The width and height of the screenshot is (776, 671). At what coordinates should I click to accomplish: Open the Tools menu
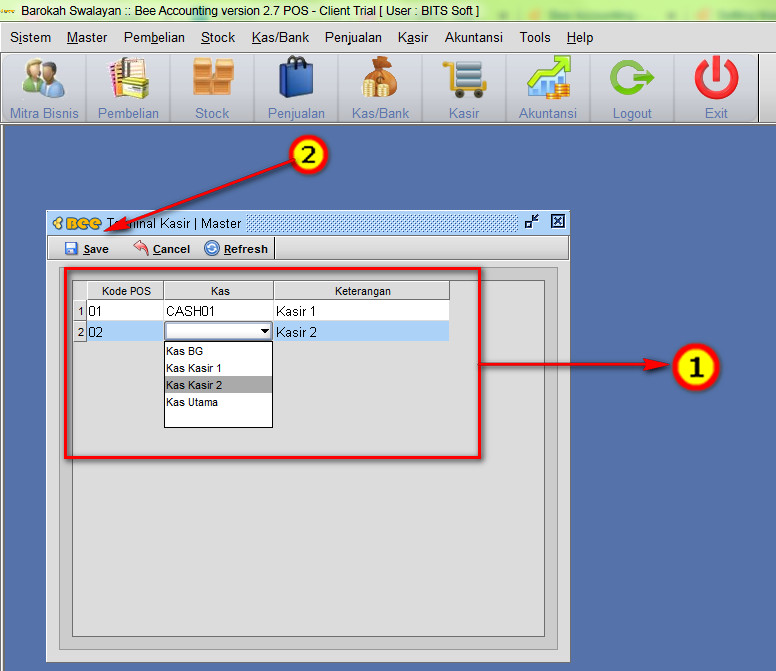(535, 38)
